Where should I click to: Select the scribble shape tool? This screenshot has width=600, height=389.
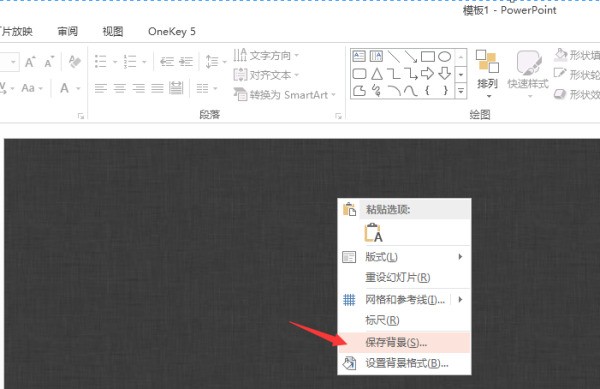click(x=377, y=91)
